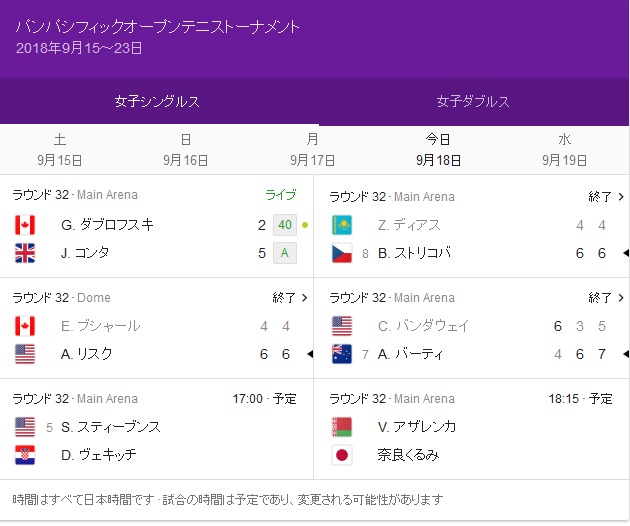
Task: Select date 土 9月15日
Action: 60,149
